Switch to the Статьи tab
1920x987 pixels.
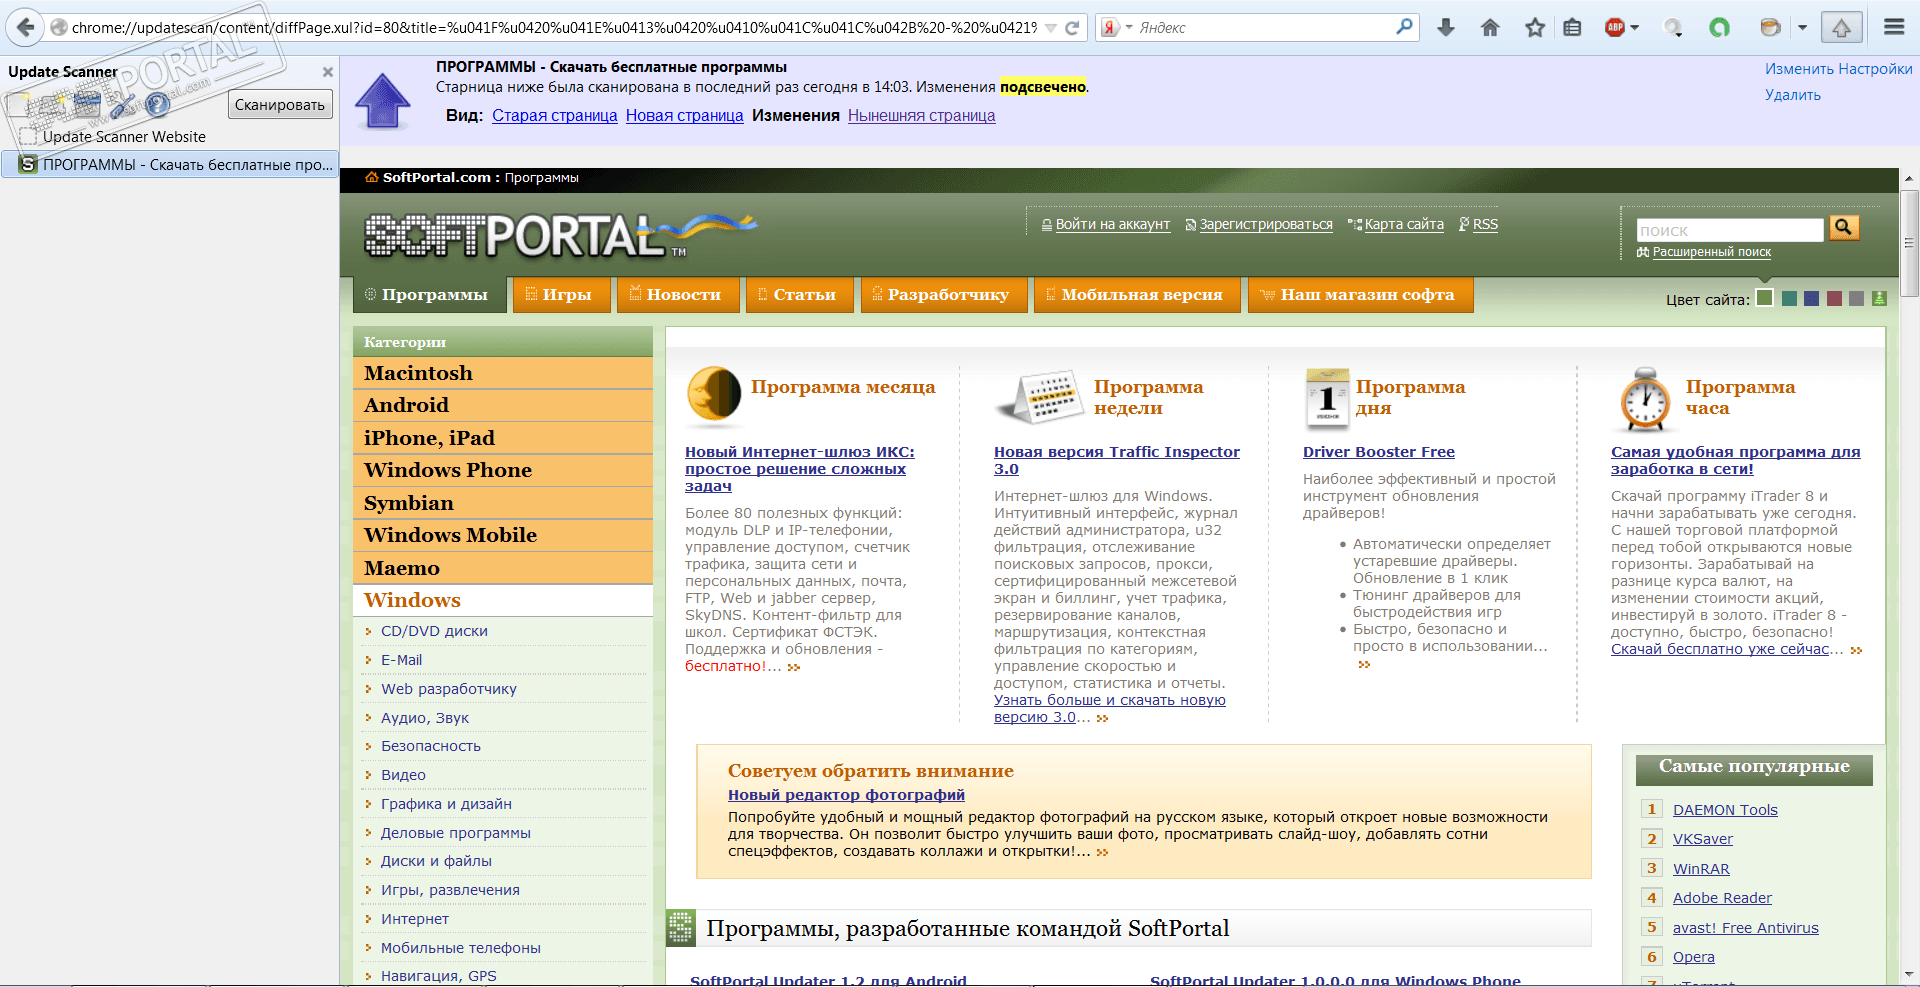click(x=799, y=295)
